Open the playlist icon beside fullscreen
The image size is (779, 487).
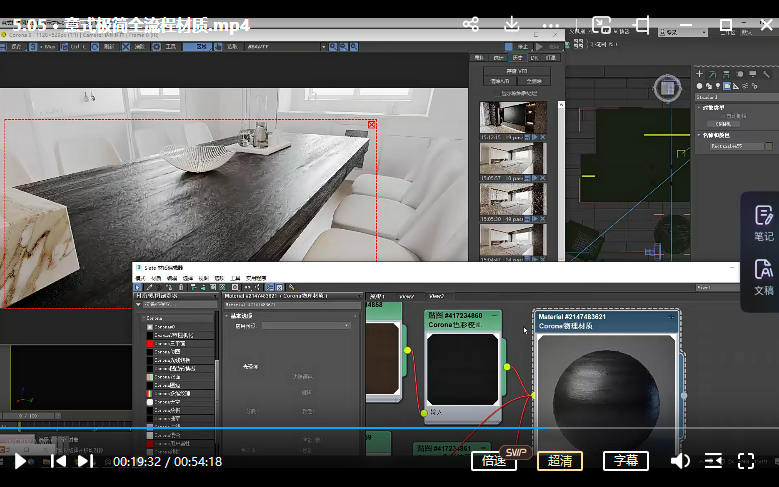click(713, 461)
